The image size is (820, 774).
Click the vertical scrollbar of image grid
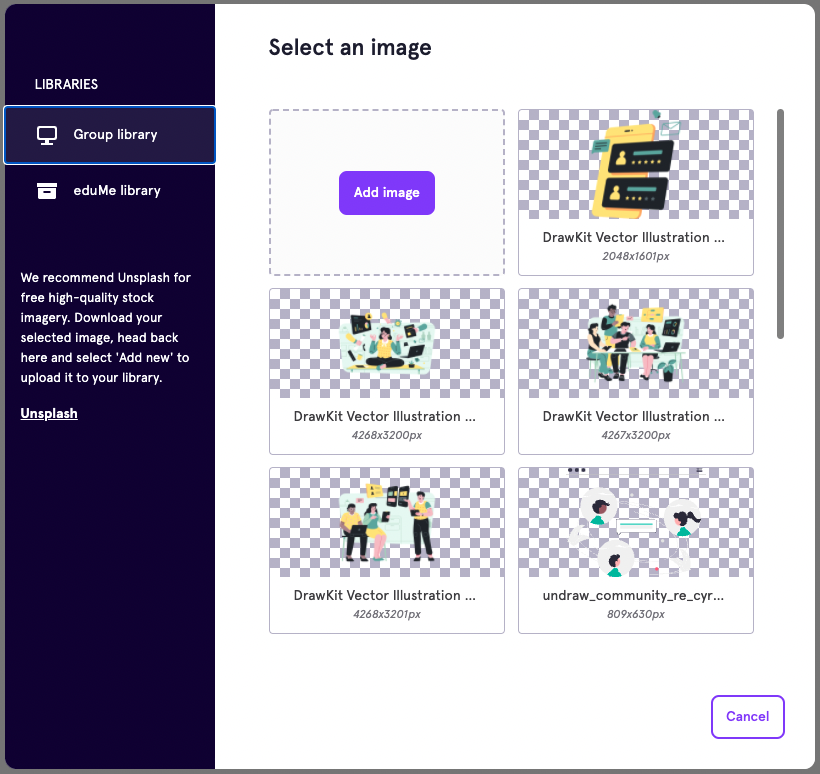pos(780,224)
